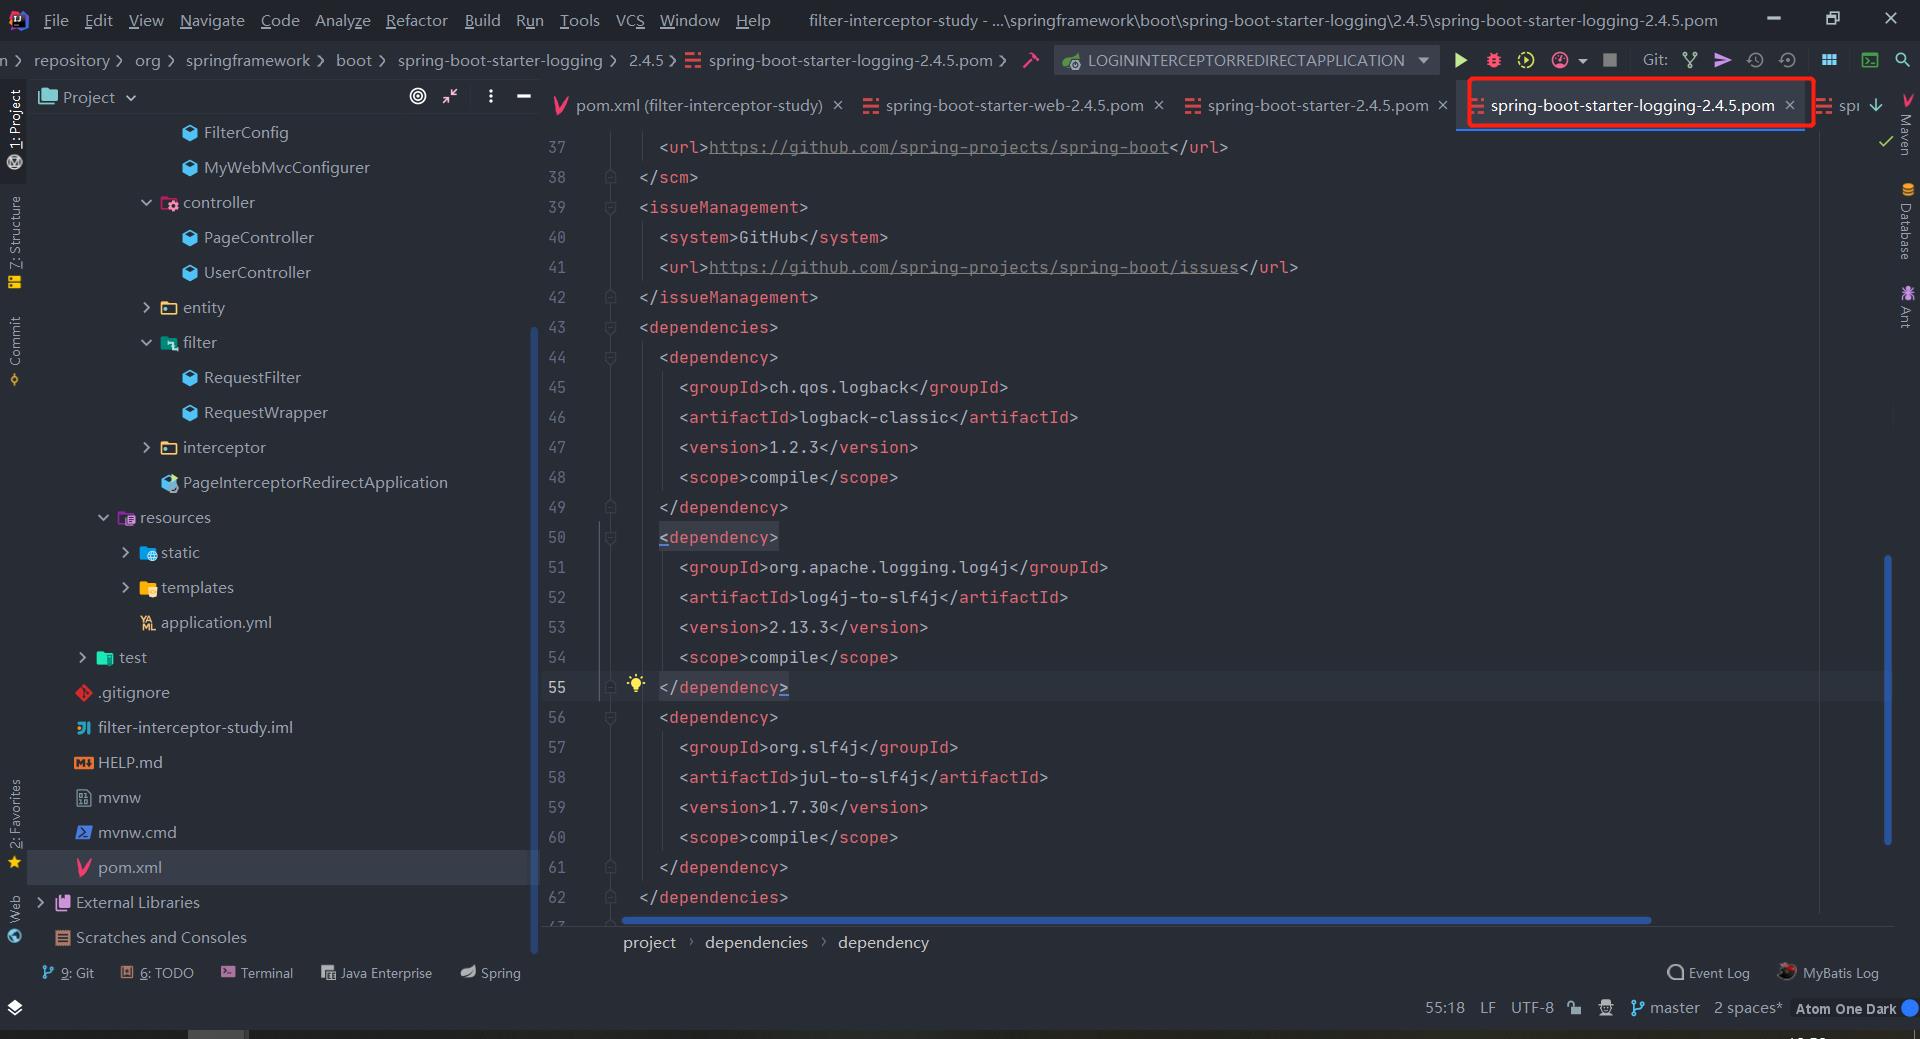Show hidden editor tabs arrow

point(1876,105)
